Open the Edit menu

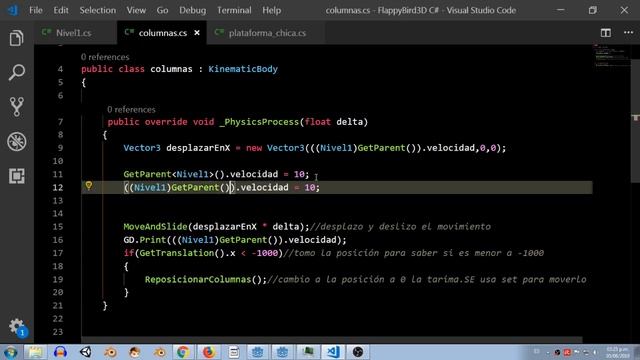coord(61,10)
